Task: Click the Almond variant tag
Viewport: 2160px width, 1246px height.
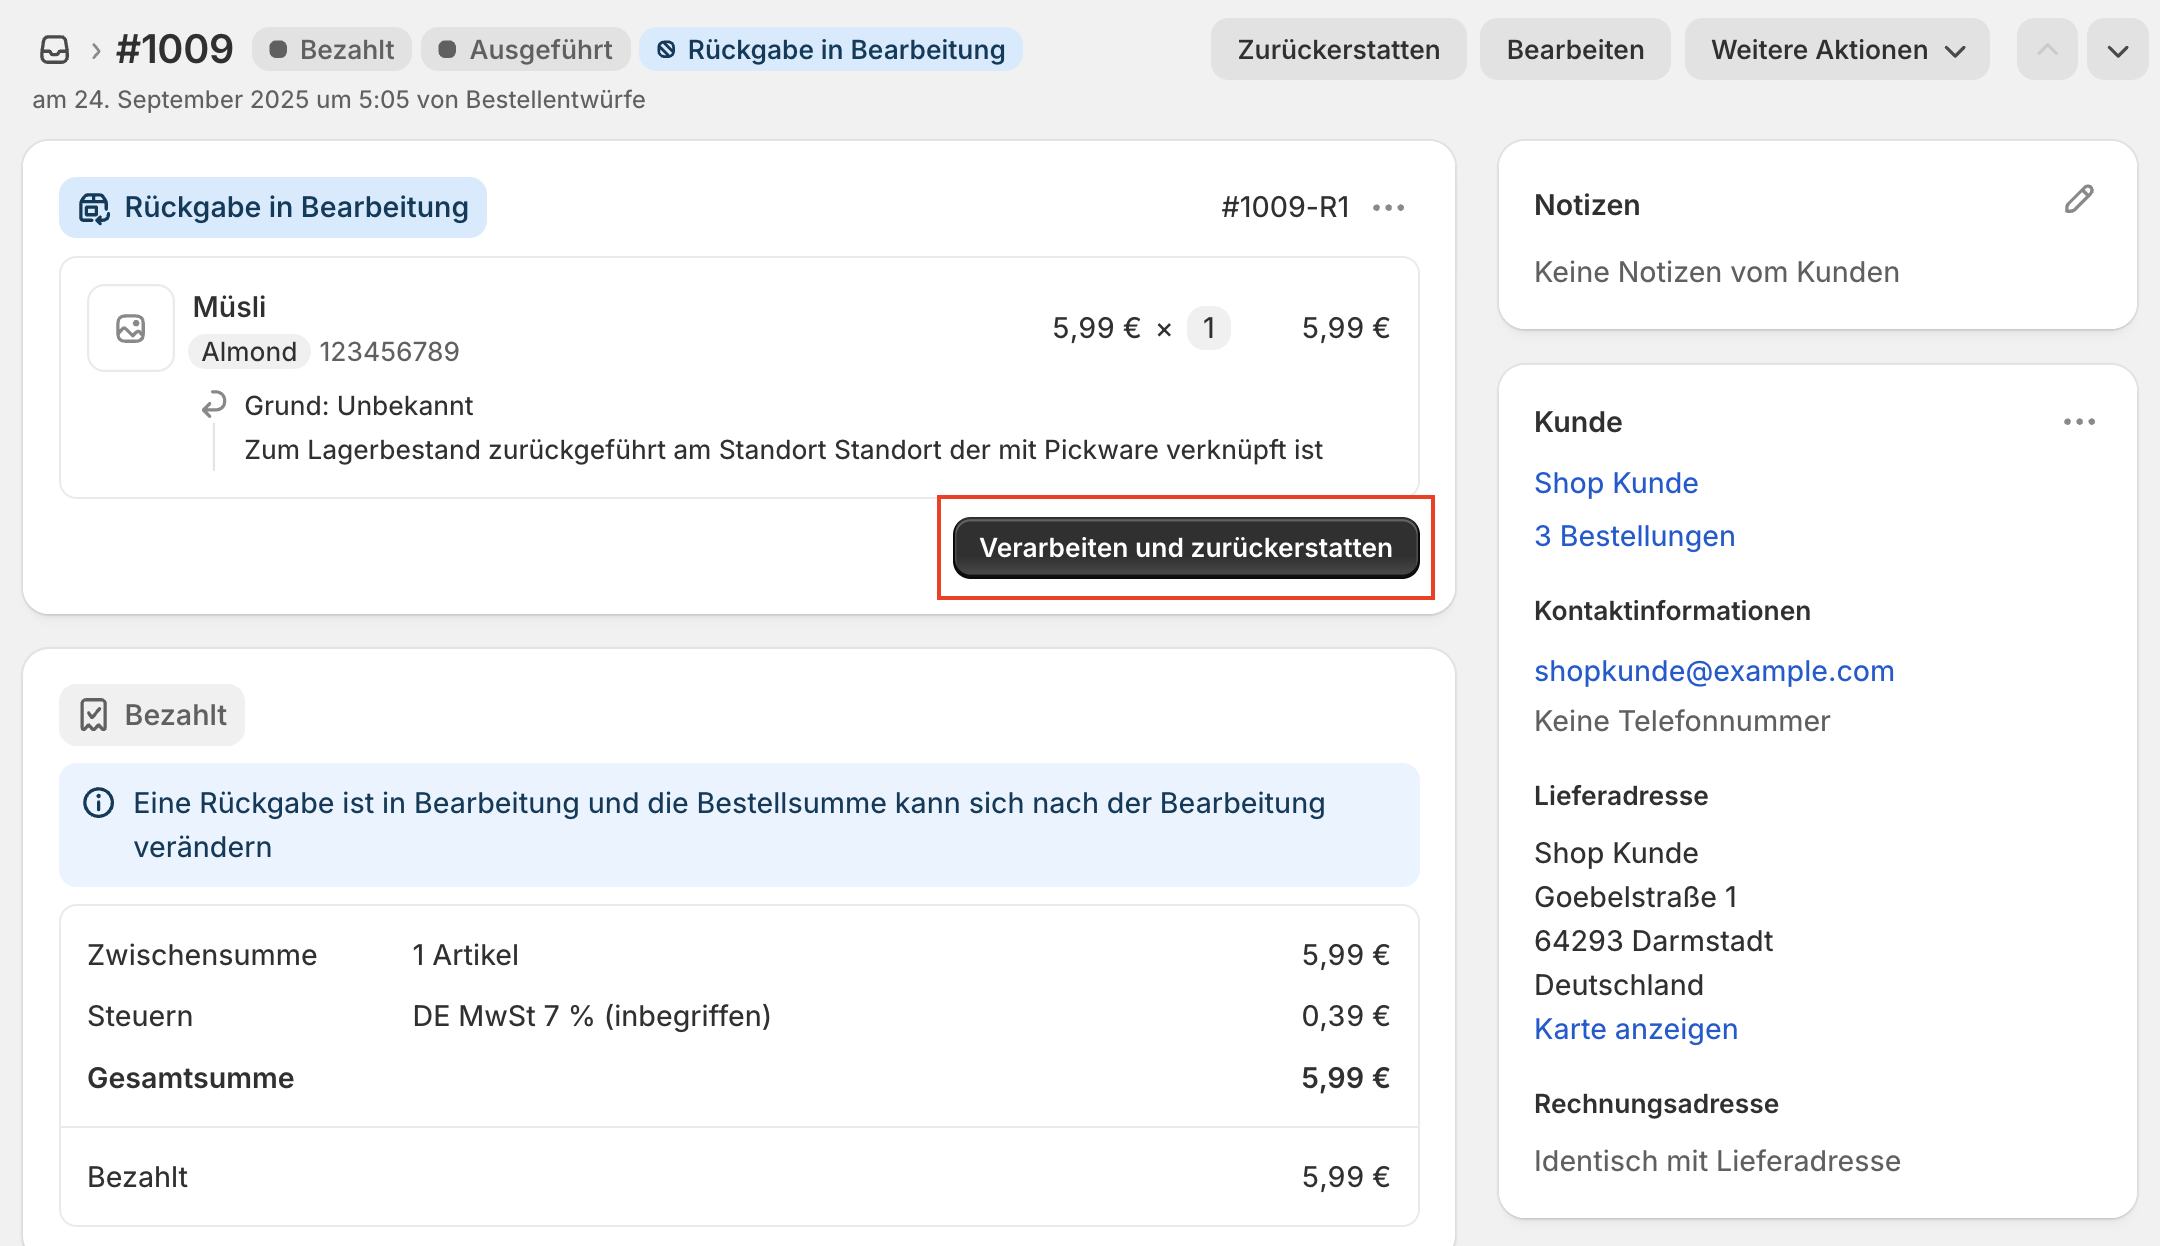Action: pyautogui.click(x=249, y=352)
